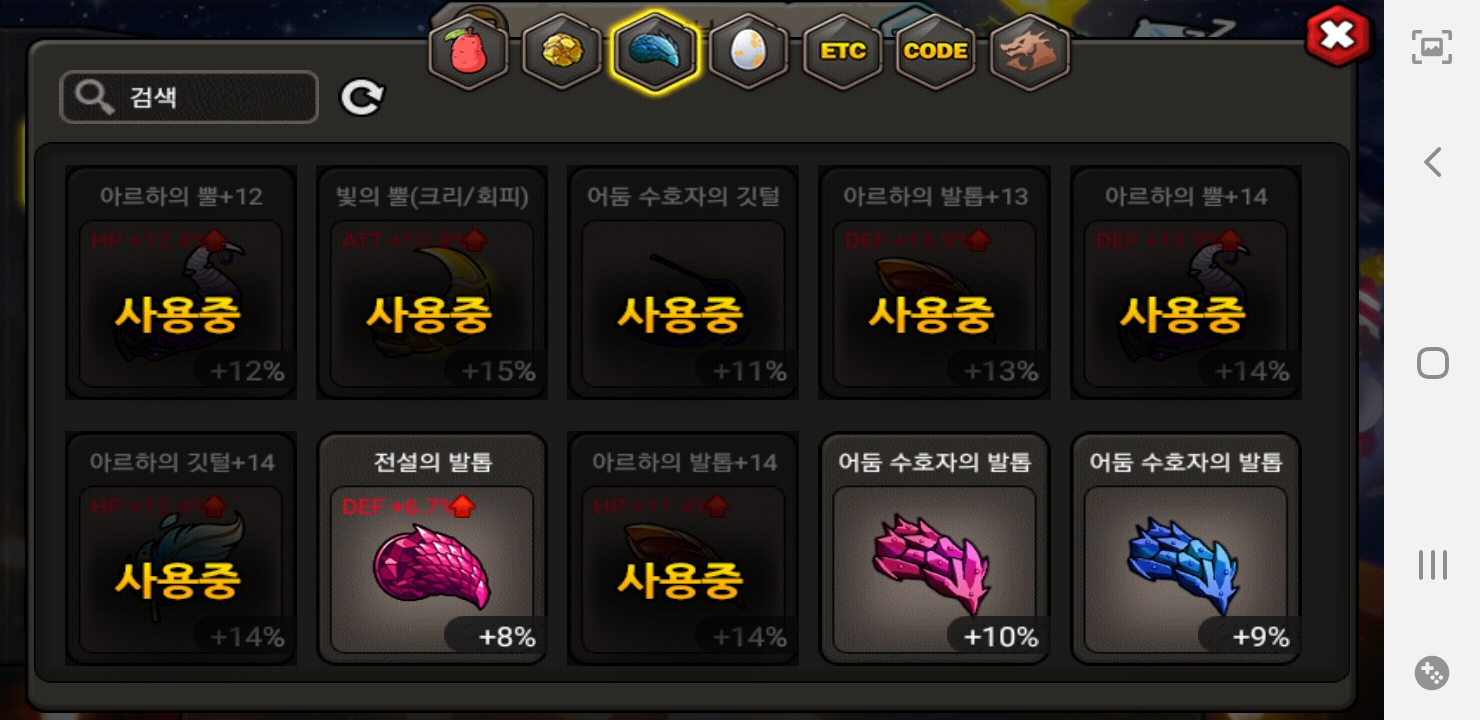
Task: Open the egg category tab
Action: pyautogui.click(x=749, y=52)
